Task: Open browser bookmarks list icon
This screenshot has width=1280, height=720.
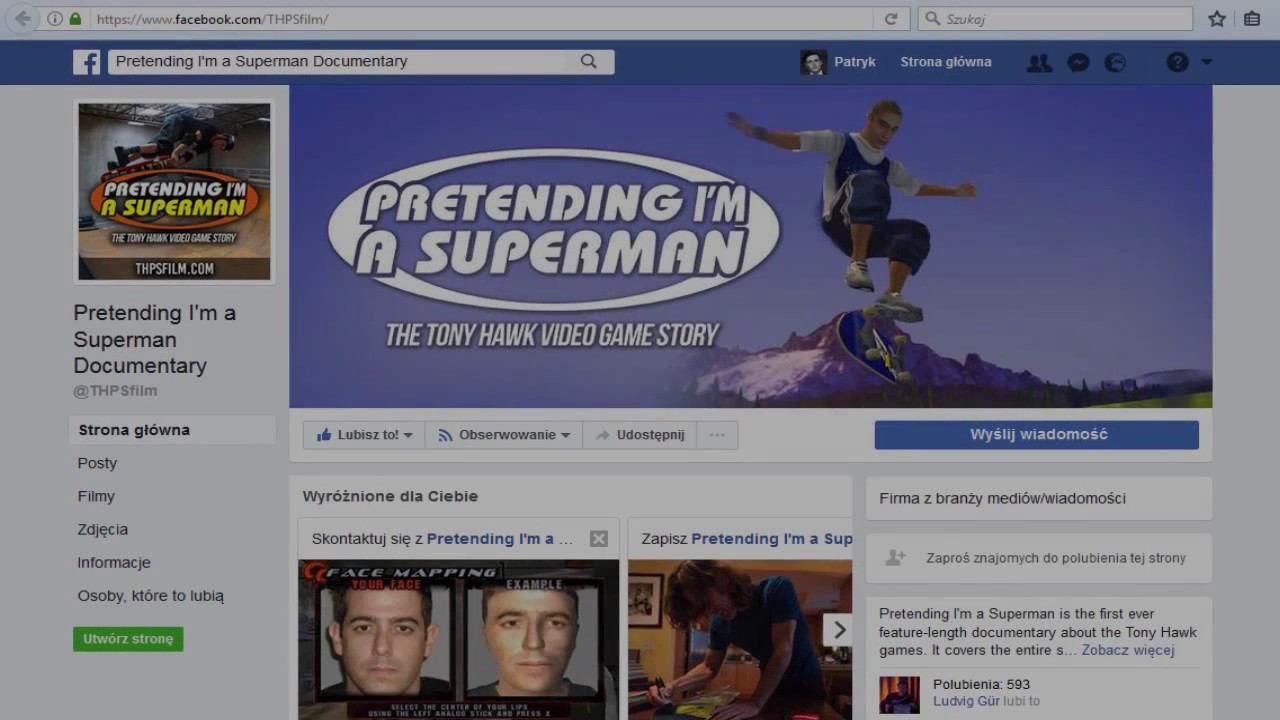Action: (x=1252, y=19)
